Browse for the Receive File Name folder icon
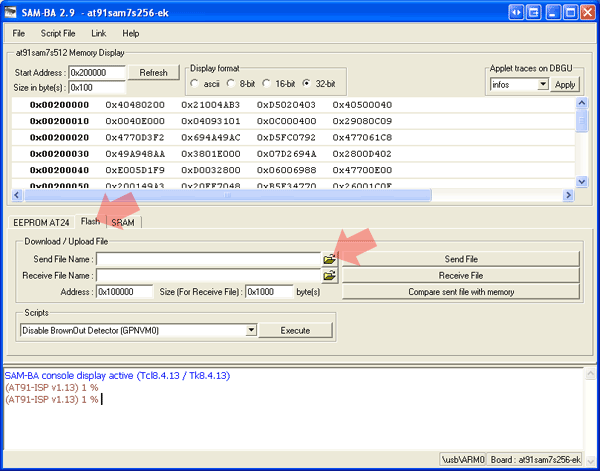The width and height of the screenshot is (600, 471). [x=329, y=275]
